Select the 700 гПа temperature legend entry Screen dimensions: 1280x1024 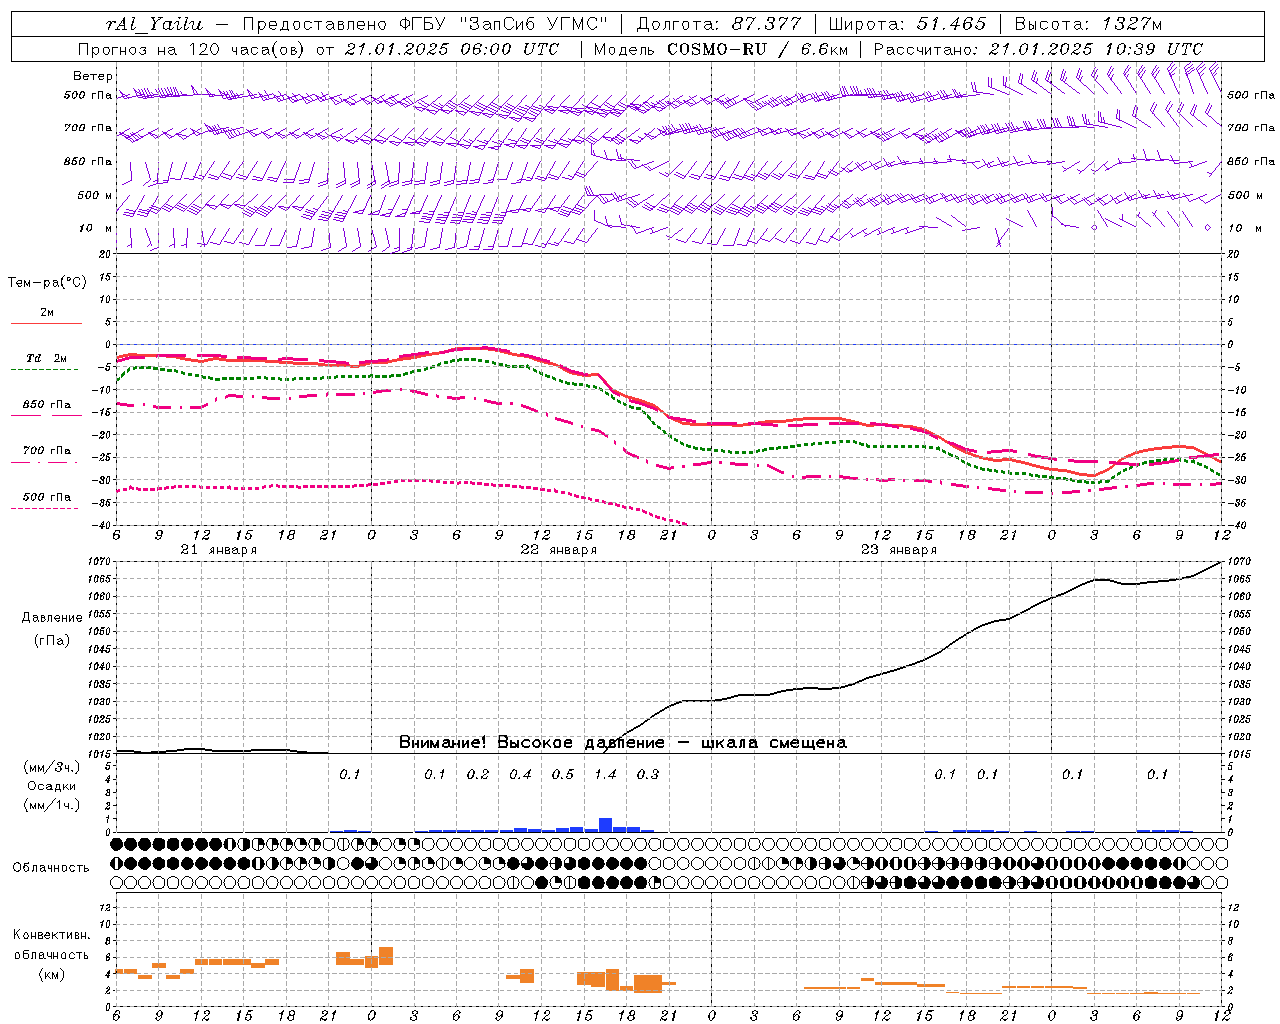[47, 451]
